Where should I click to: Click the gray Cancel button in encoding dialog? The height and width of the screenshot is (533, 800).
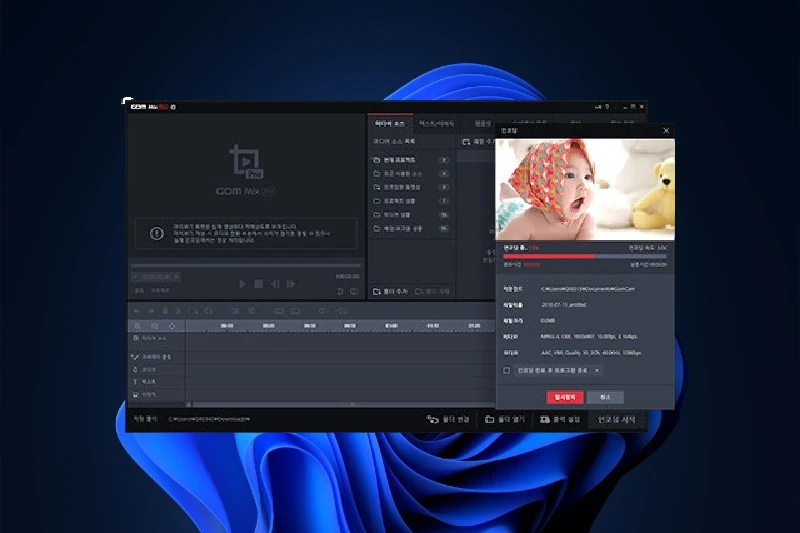click(x=605, y=397)
